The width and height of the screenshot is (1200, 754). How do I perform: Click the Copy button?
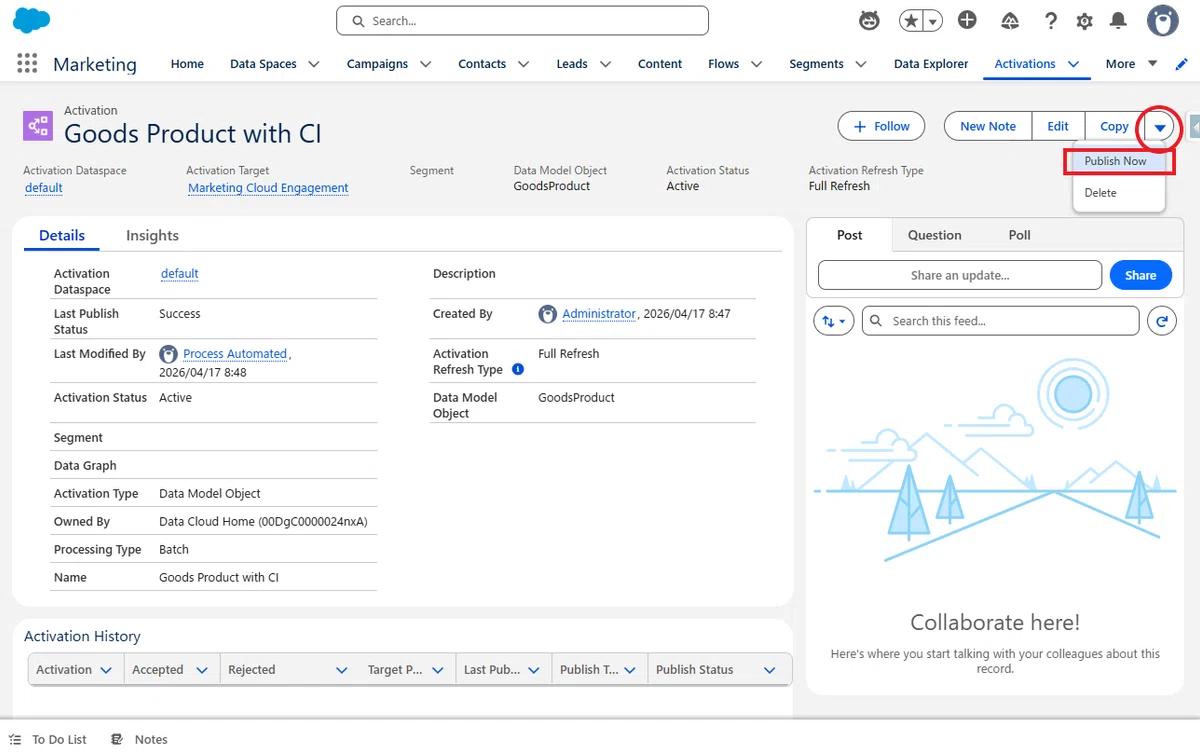pyautogui.click(x=1114, y=126)
